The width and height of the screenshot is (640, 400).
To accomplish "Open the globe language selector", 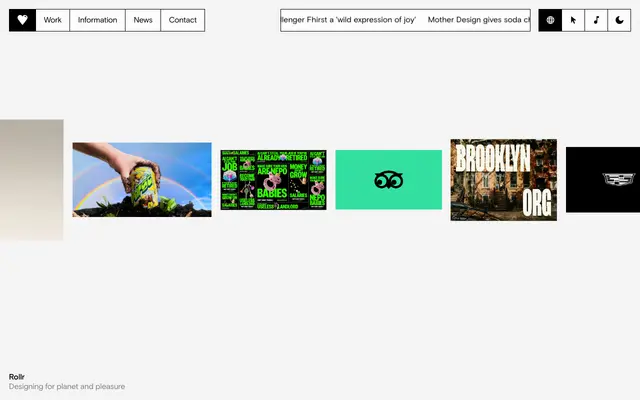I will 550,20.
